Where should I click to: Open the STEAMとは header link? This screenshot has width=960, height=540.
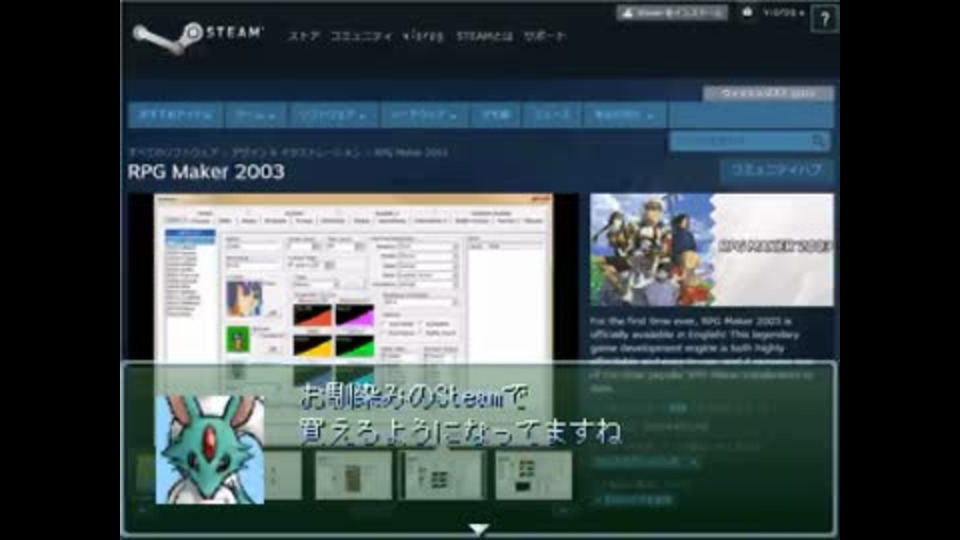pos(484,36)
